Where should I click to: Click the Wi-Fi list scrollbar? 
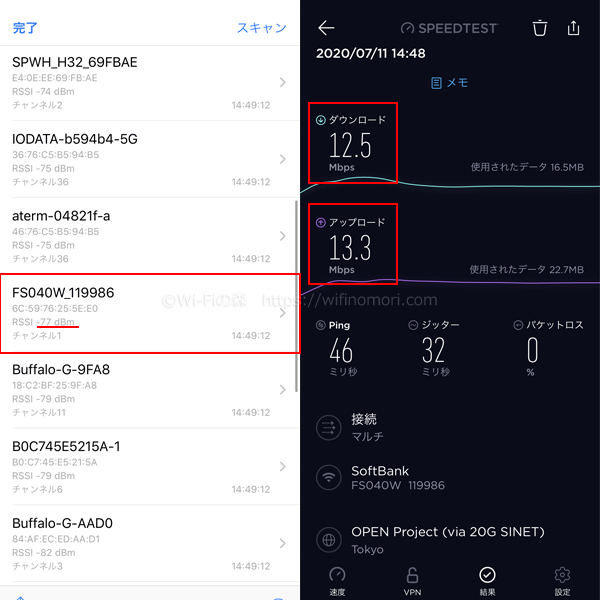coord(297,296)
